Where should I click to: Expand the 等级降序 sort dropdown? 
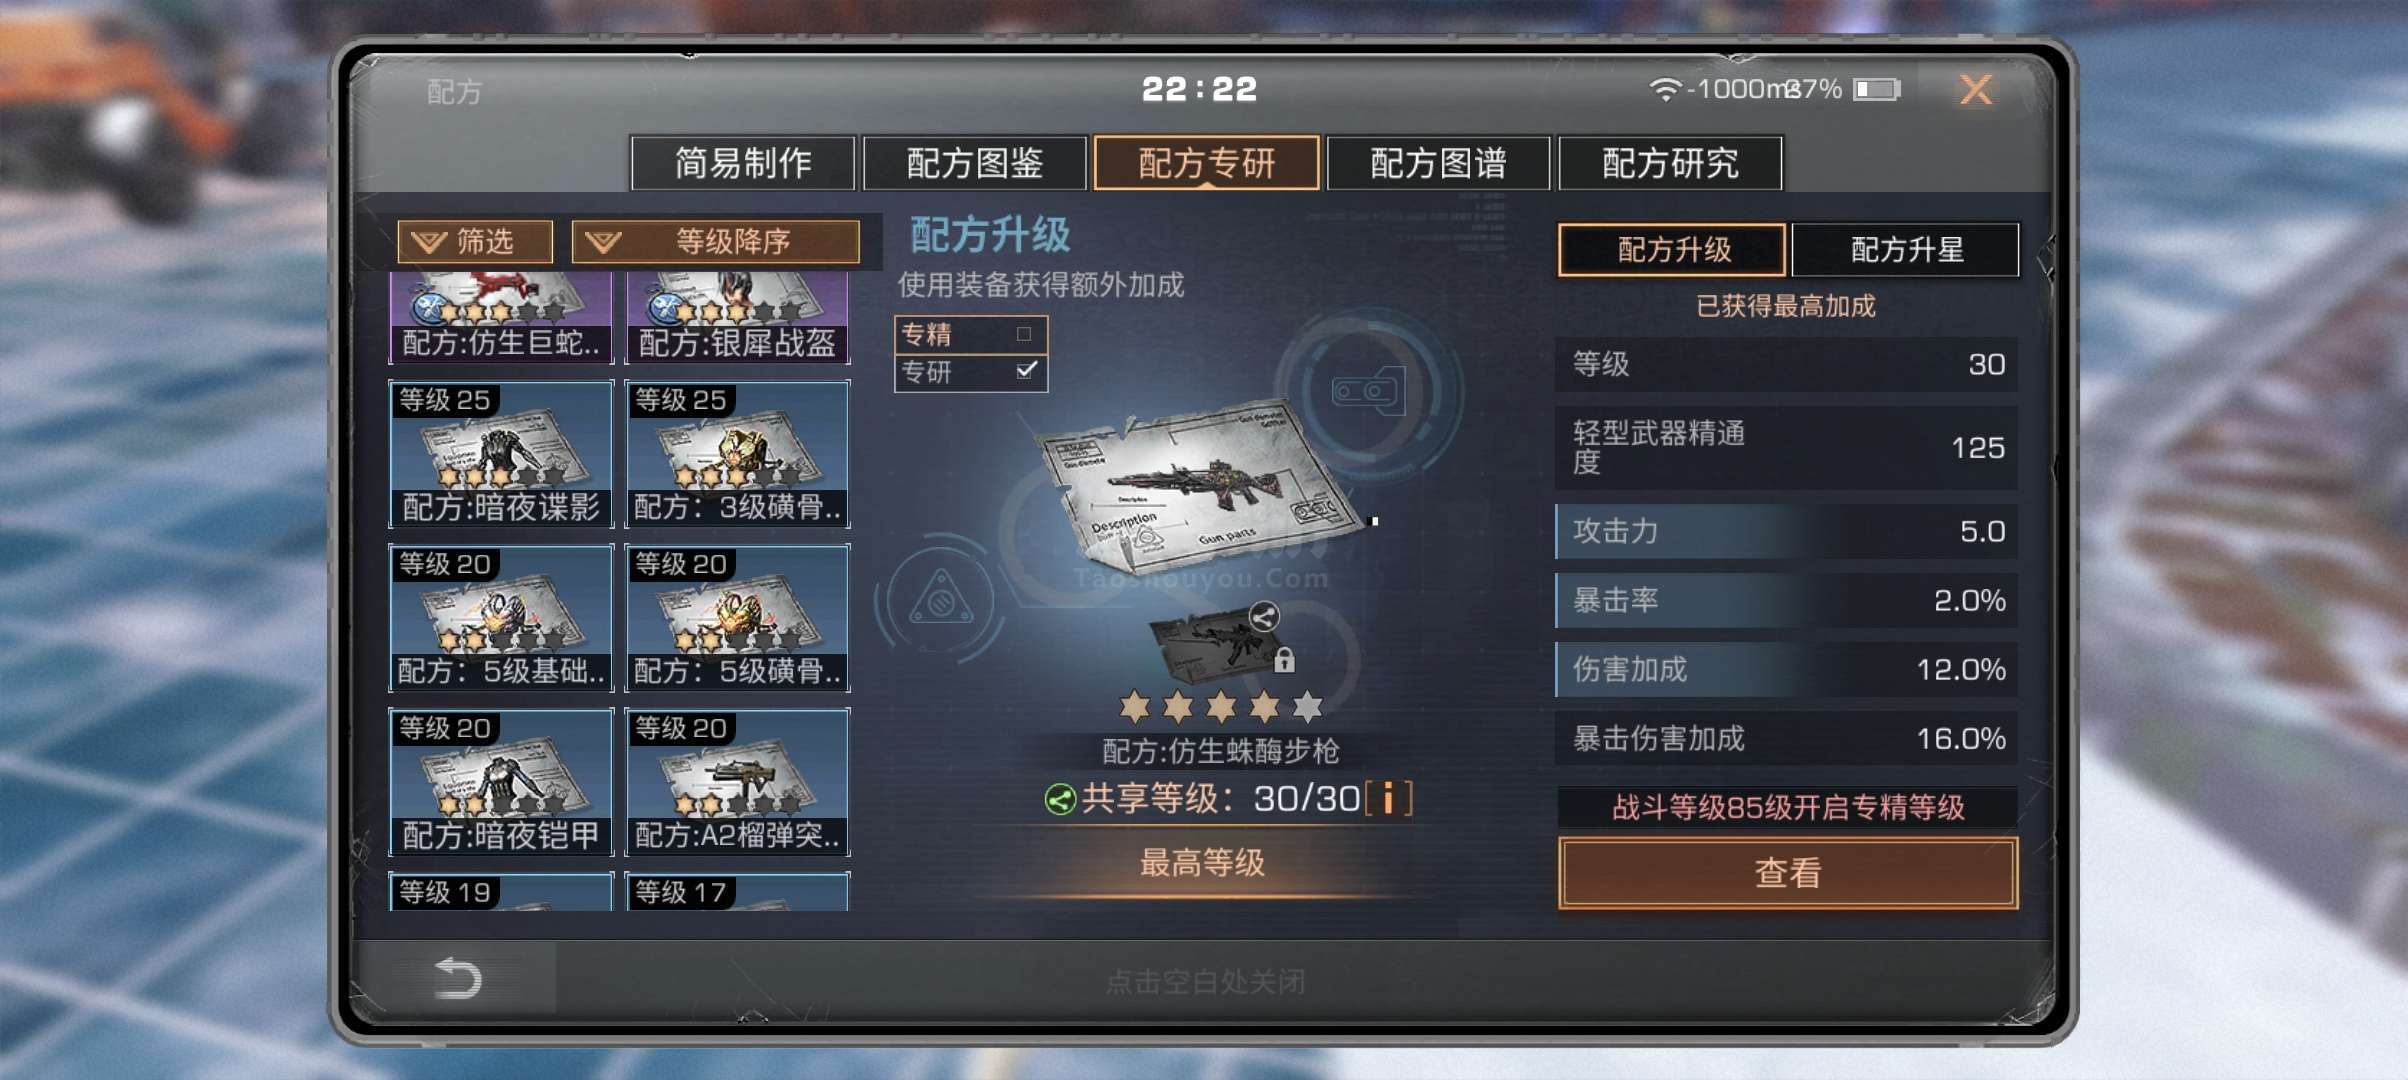point(715,242)
